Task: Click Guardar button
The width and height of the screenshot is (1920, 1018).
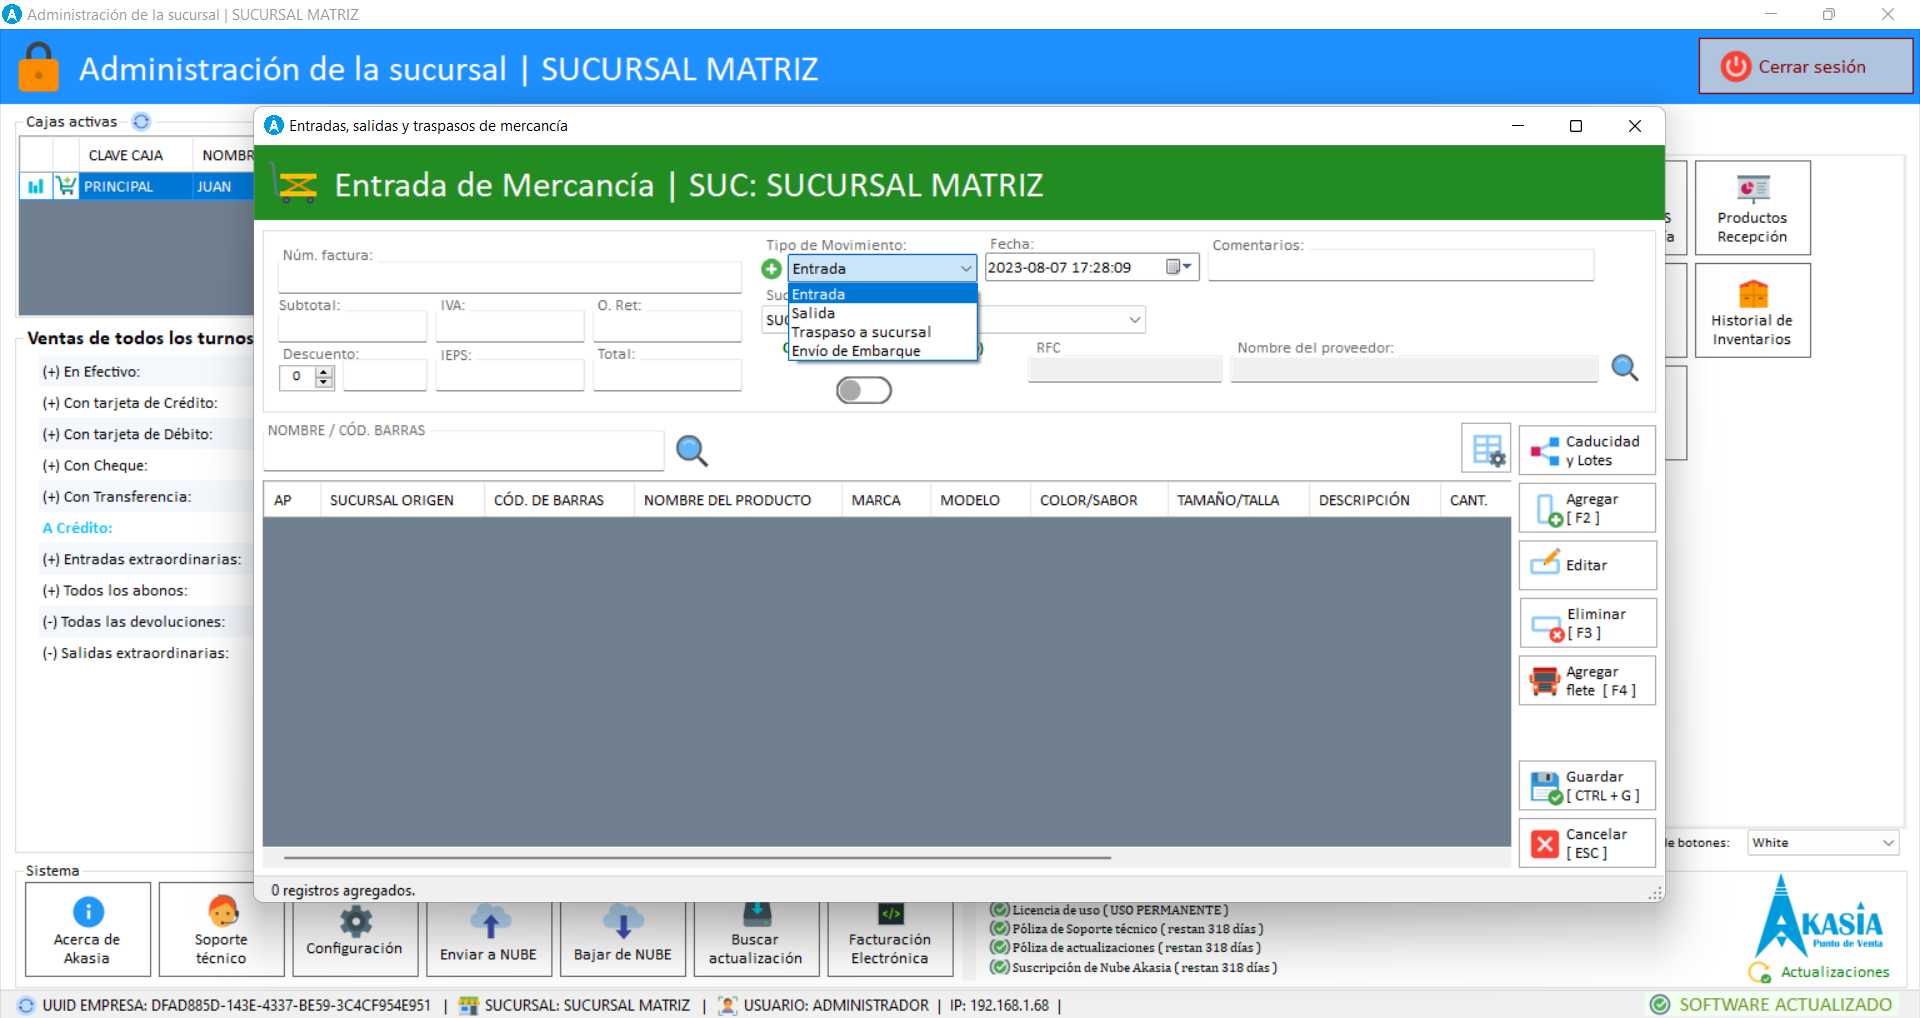Action: coord(1586,786)
